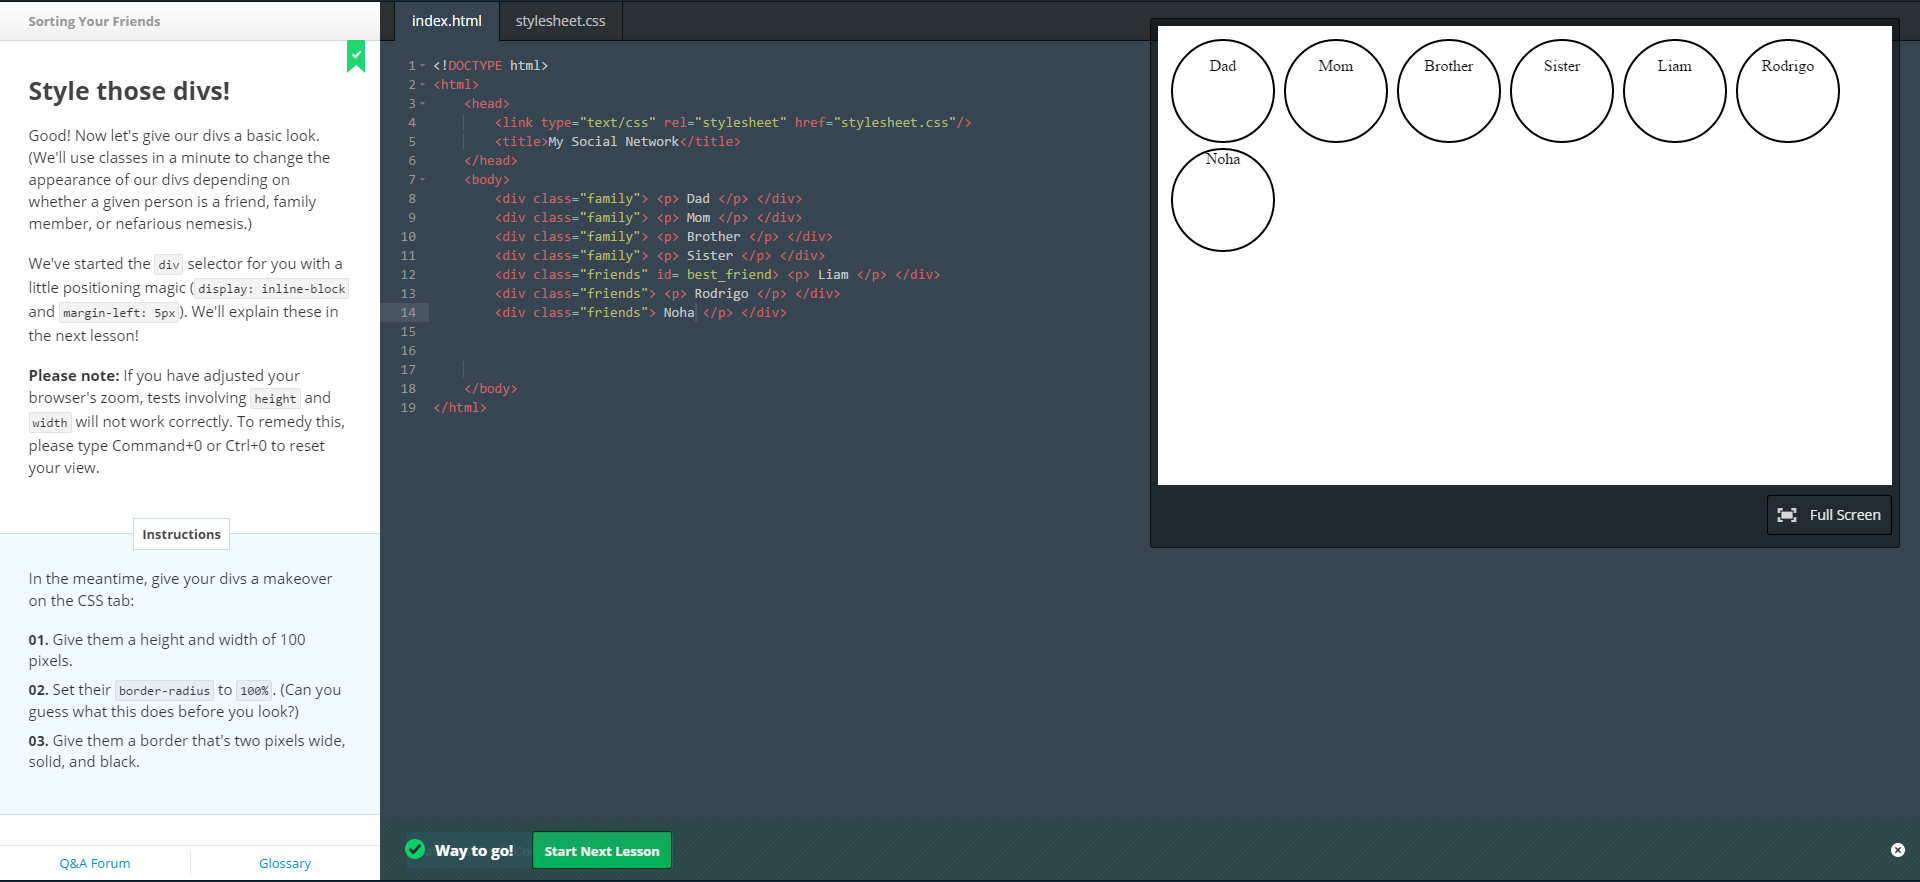1920x882 pixels.
Task: Click the green bookmark checkmark icon
Action: coord(356,56)
